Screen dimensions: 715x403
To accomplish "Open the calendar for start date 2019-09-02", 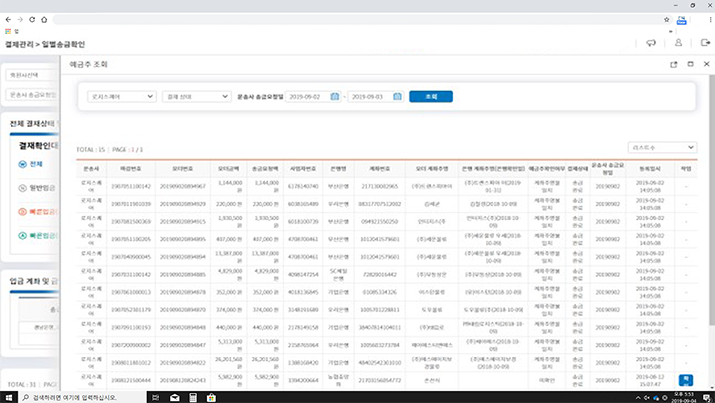I will 335,97.
